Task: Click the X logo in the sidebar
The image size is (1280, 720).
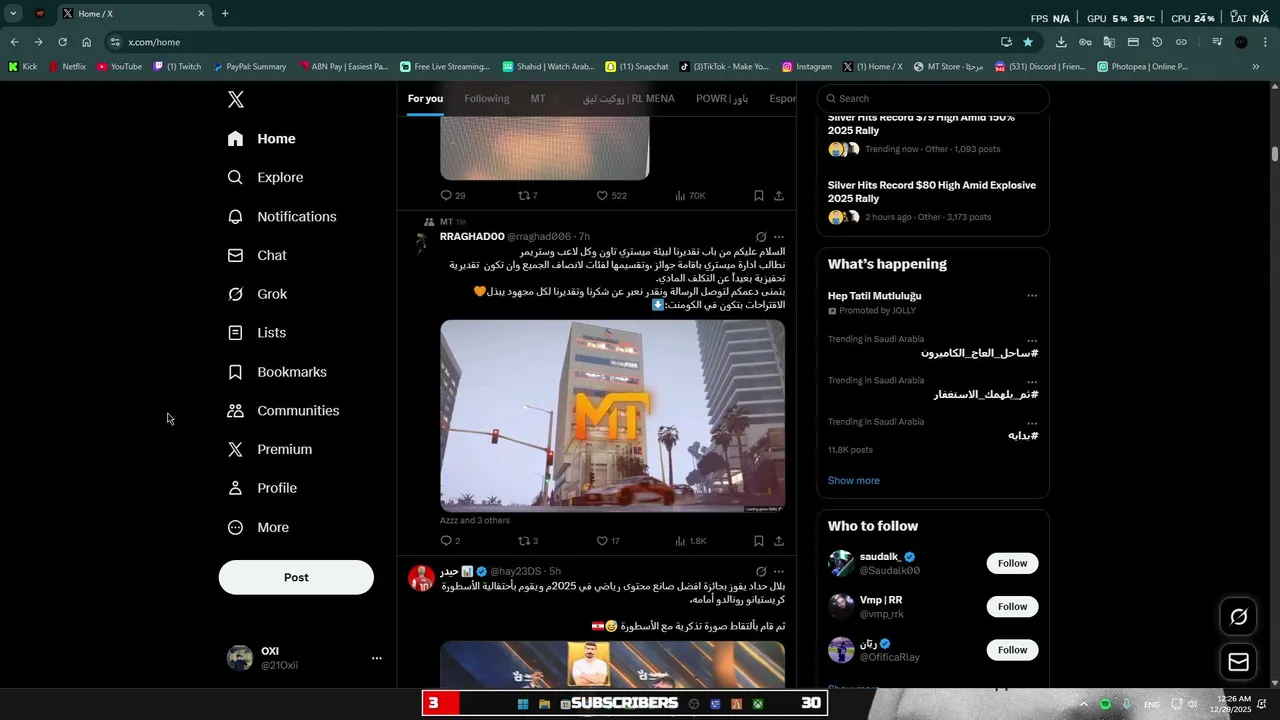Action: click(x=236, y=100)
